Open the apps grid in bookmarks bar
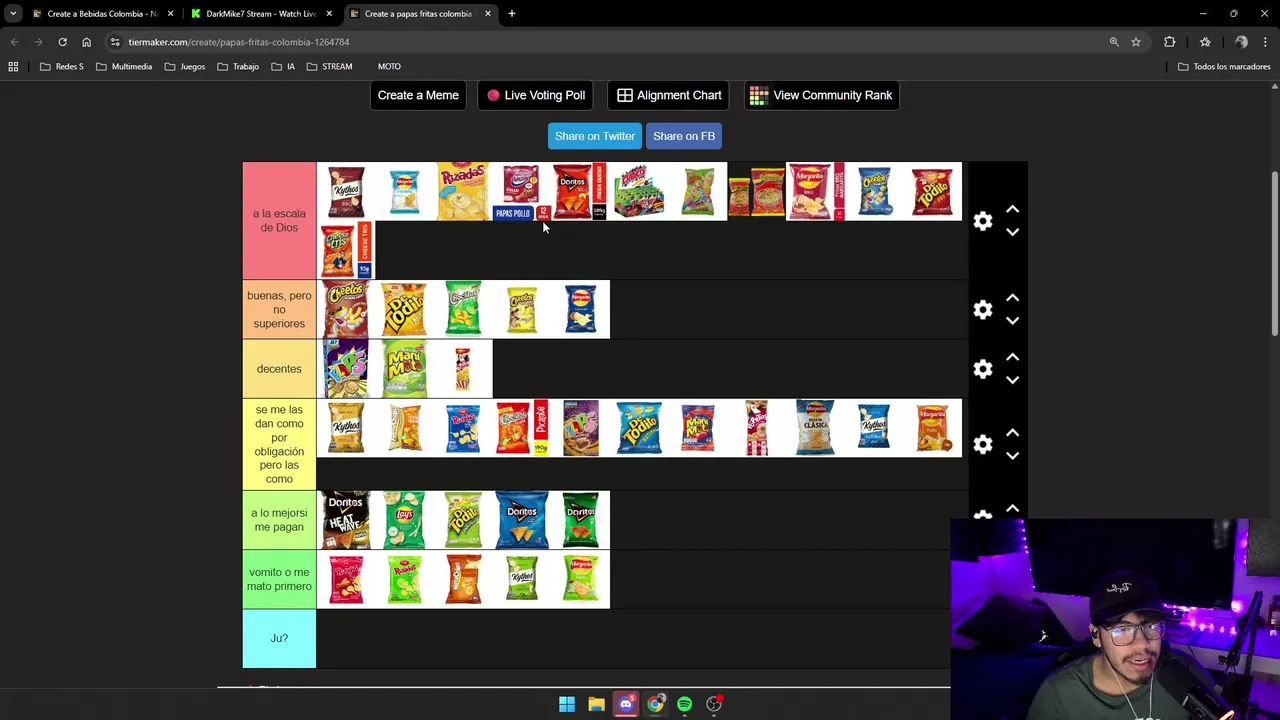The image size is (1280, 720). point(13,67)
